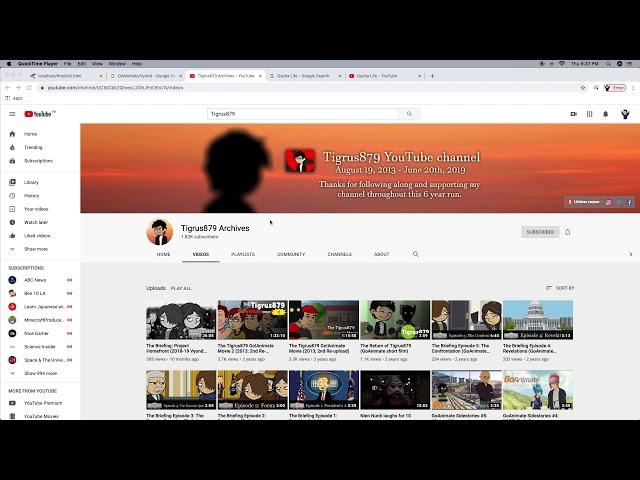This screenshot has width=640, height=480.
Task: Switch to the ABOUT channel tab
Action: click(x=382, y=254)
